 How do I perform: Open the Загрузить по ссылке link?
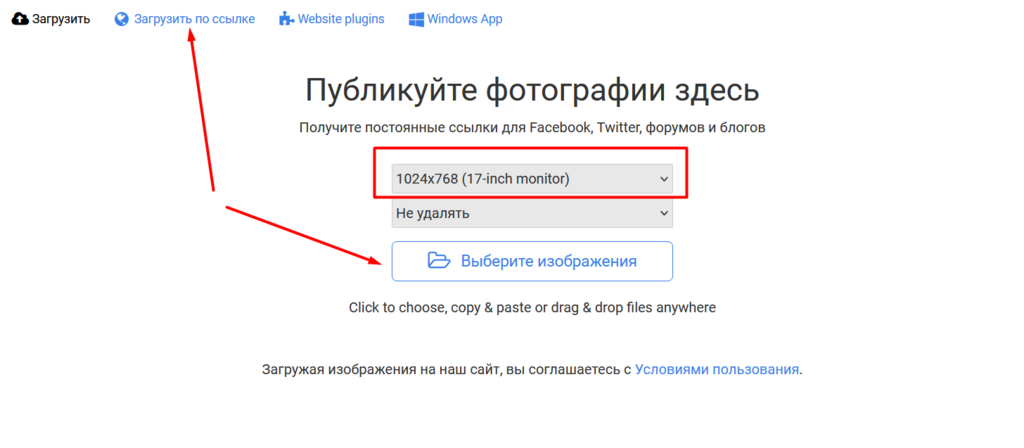coord(194,19)
